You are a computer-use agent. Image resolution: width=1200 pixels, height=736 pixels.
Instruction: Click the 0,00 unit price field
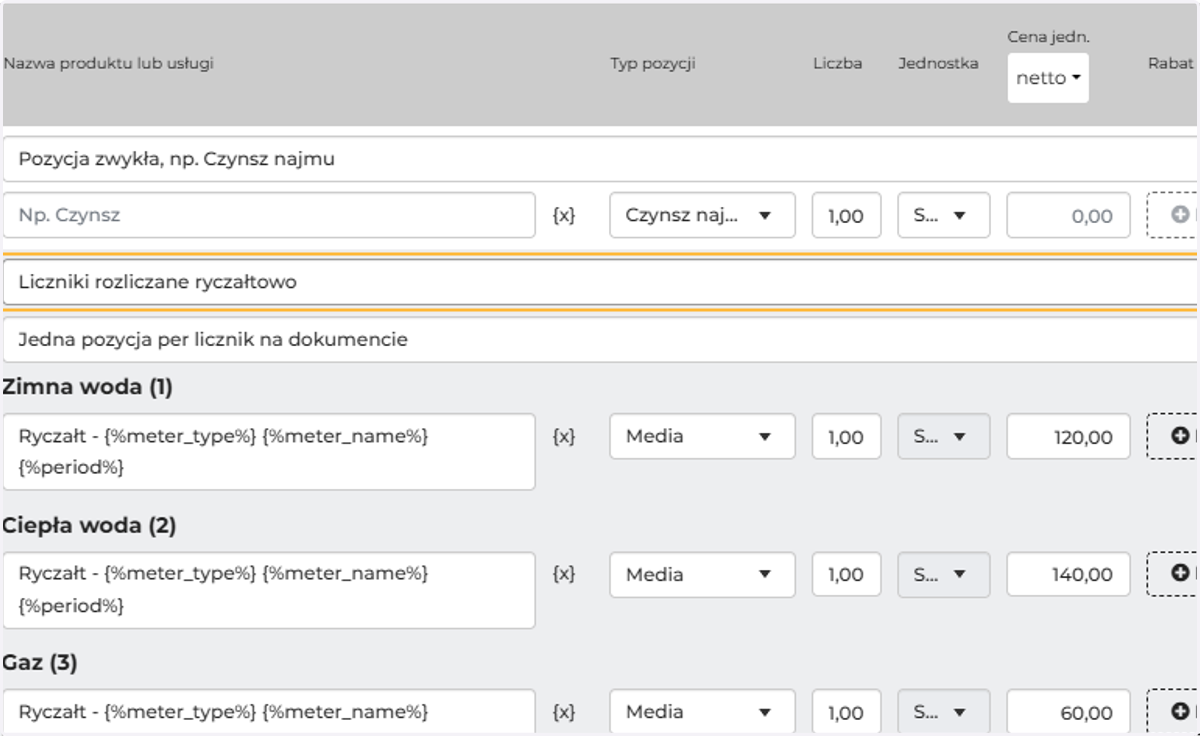(x=1068, y=215)
